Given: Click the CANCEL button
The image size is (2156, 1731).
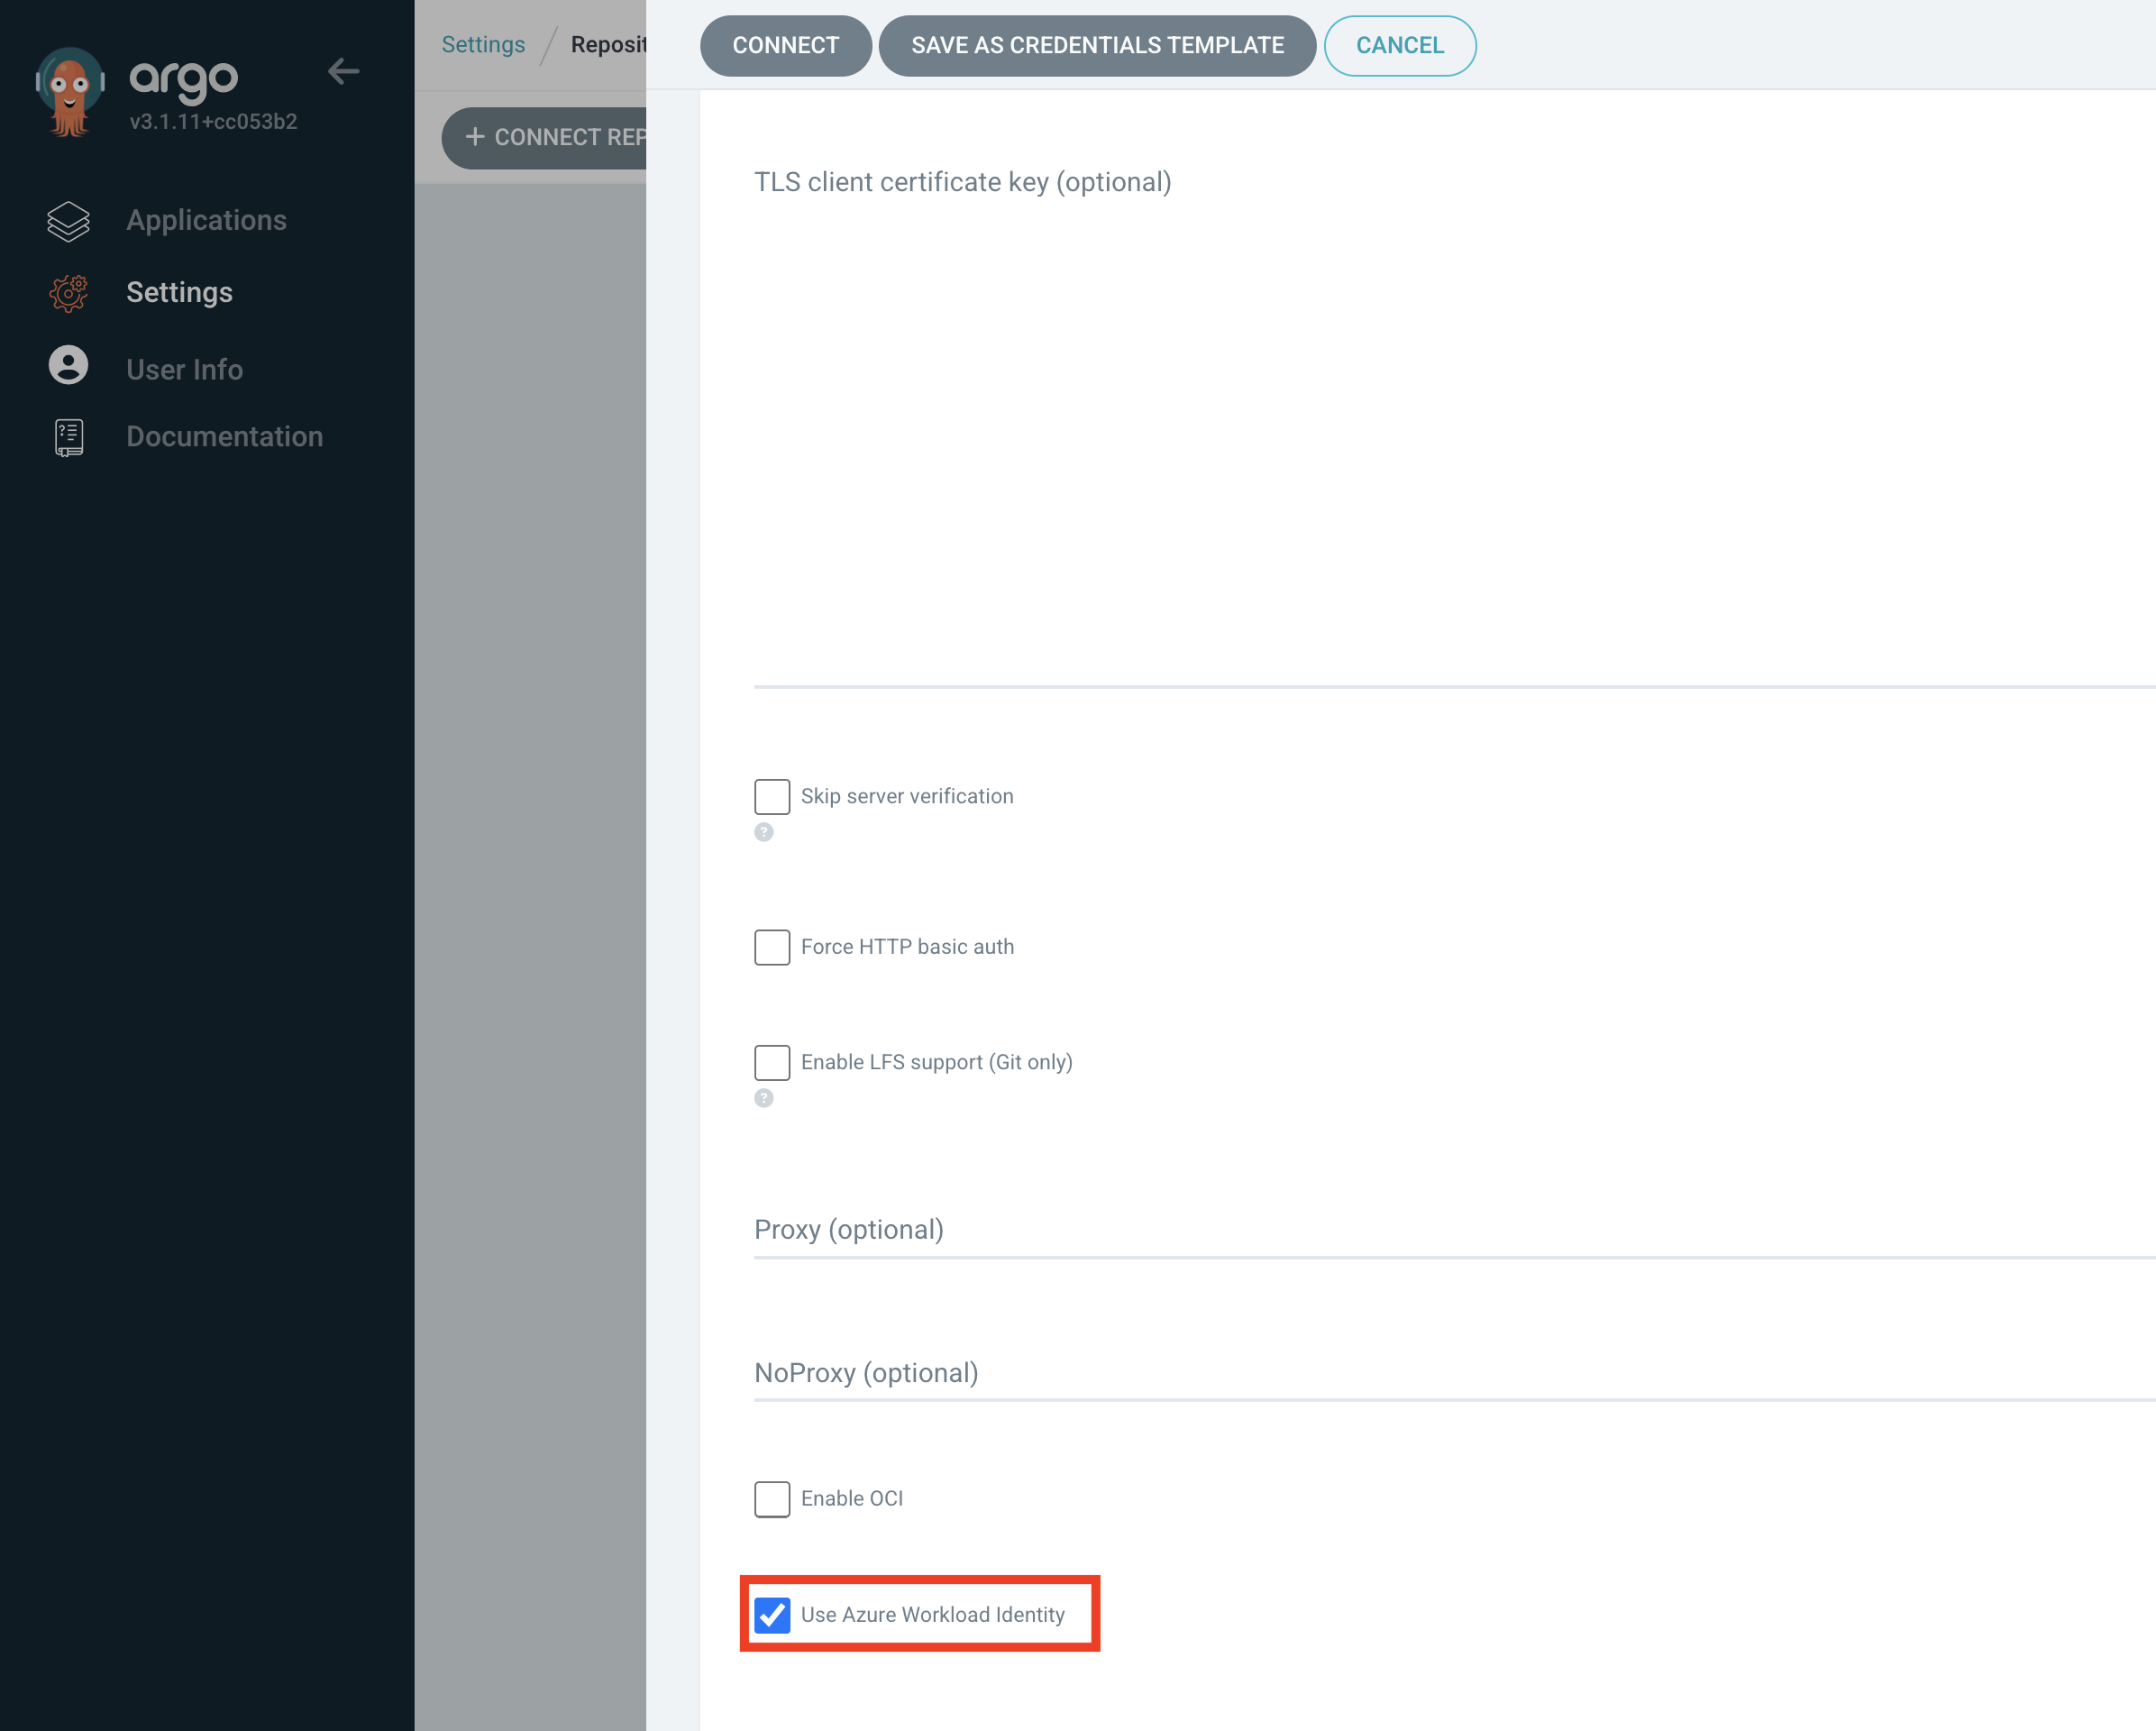Looking at the screenshot, I should (x=1399, y=46).
